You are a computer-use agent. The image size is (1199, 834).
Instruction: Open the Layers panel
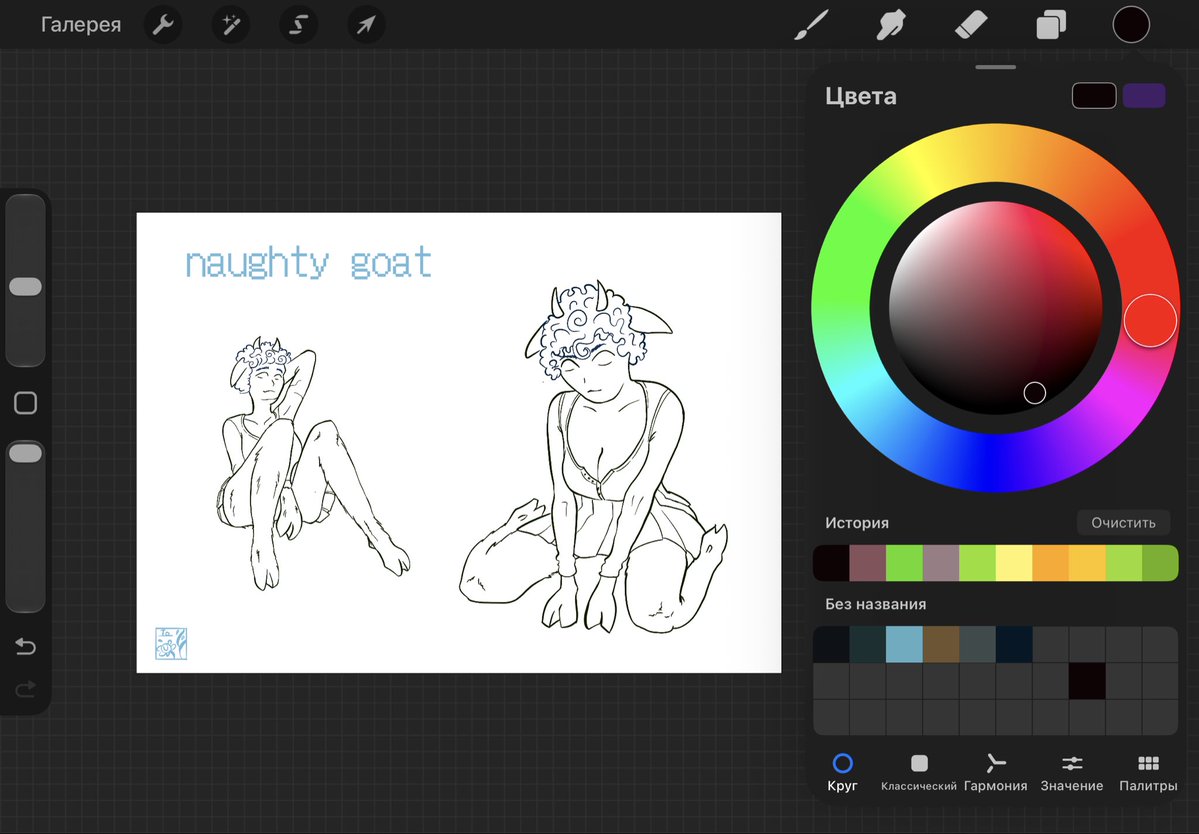(1051, 24)
